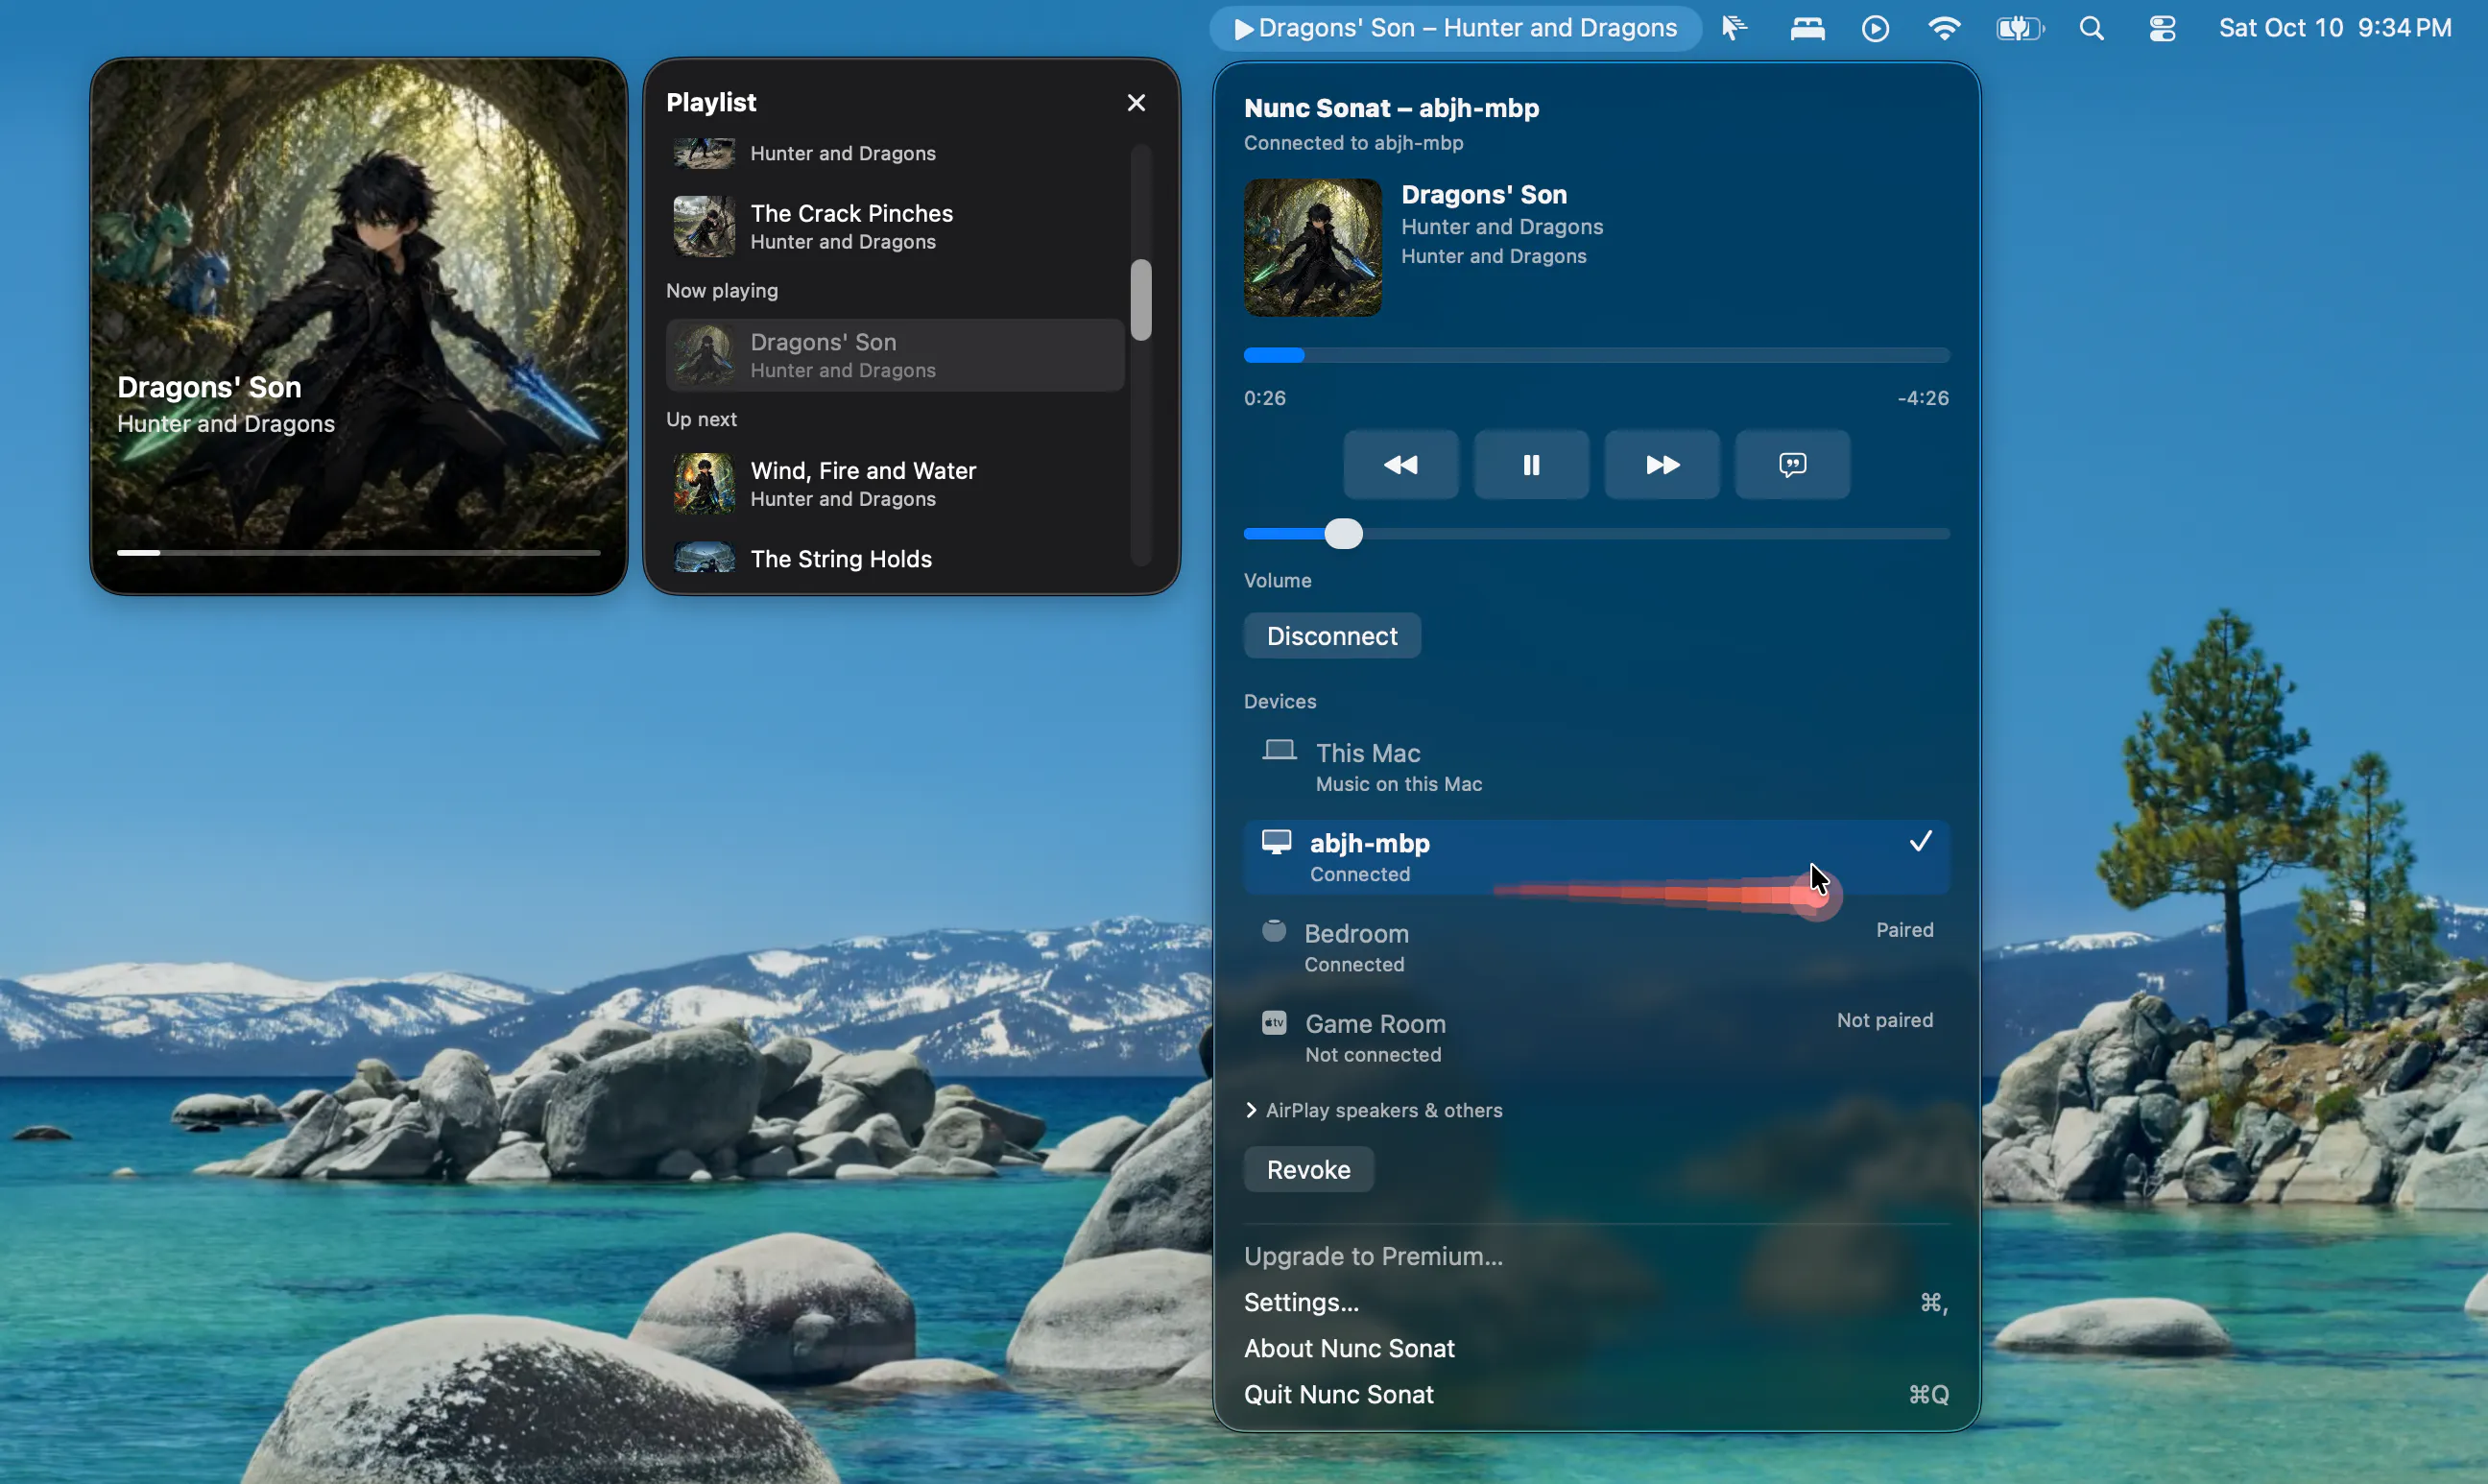Click the progress bar on the album art widget
This screenshot has height=1484, width=2488.
point(358,552)
